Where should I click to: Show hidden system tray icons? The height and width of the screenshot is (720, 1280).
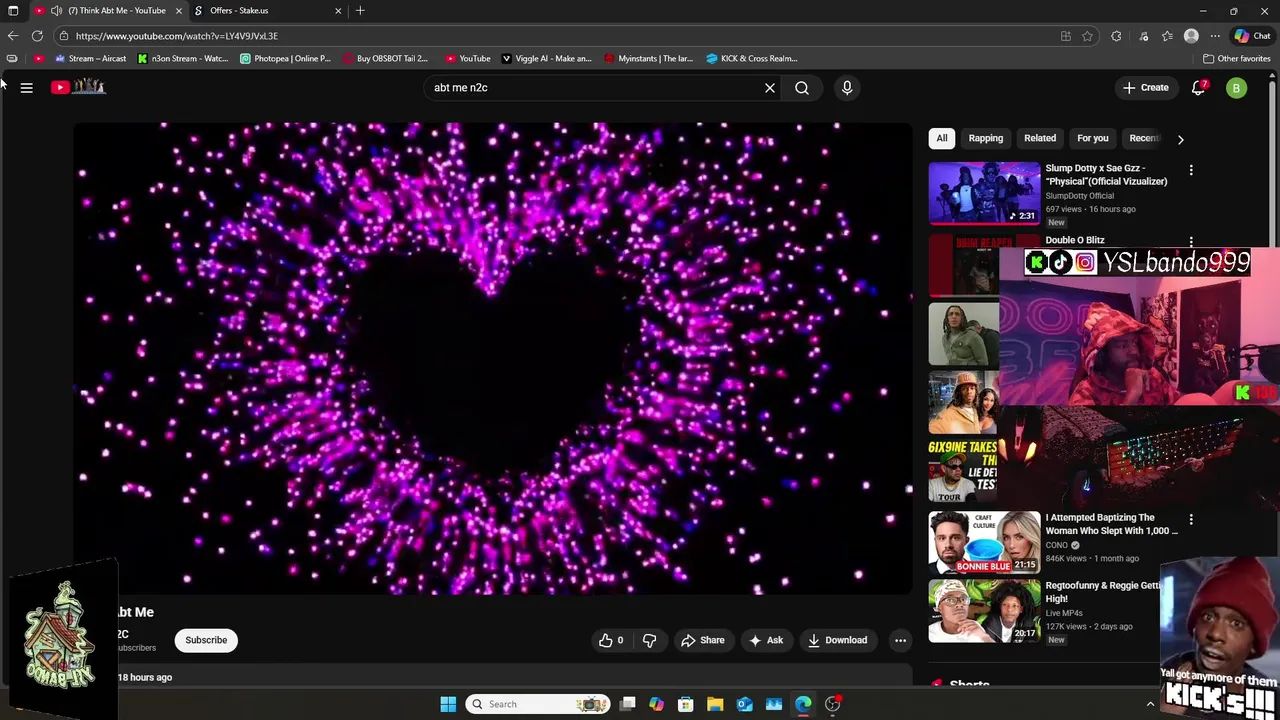pos(1150,704)
